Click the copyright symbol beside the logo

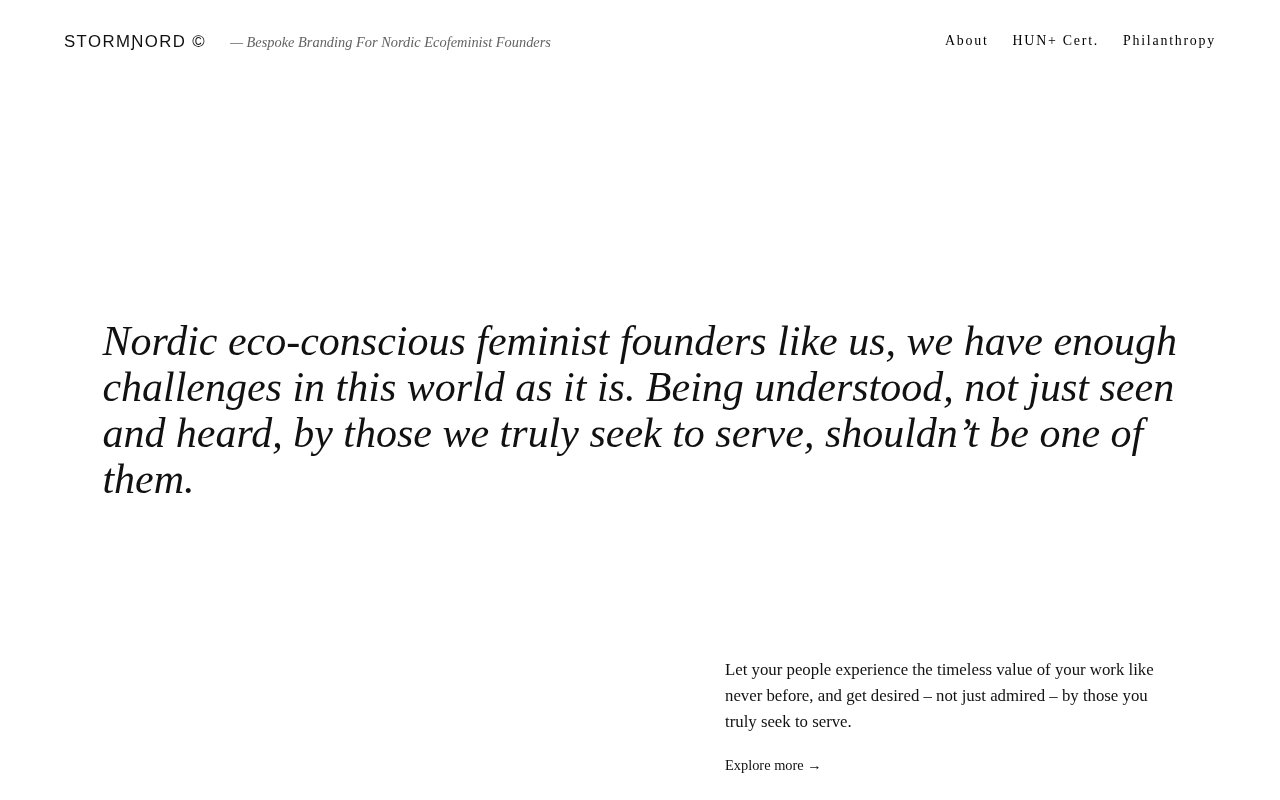199,42
